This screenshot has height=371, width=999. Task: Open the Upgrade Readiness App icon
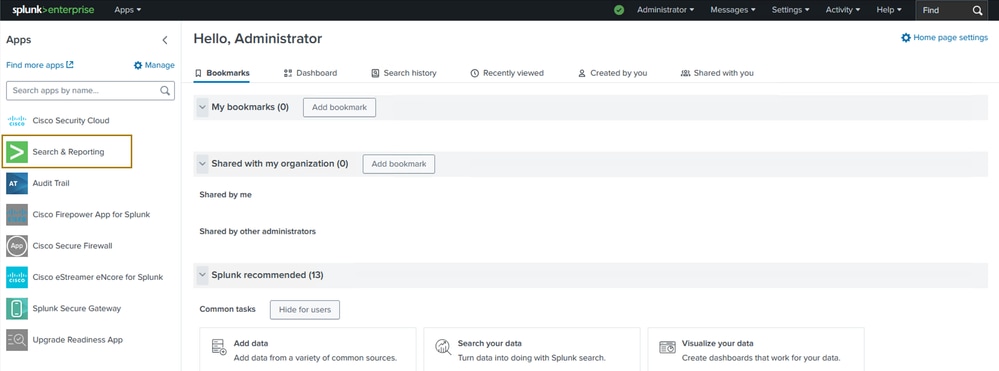(17, 340)
